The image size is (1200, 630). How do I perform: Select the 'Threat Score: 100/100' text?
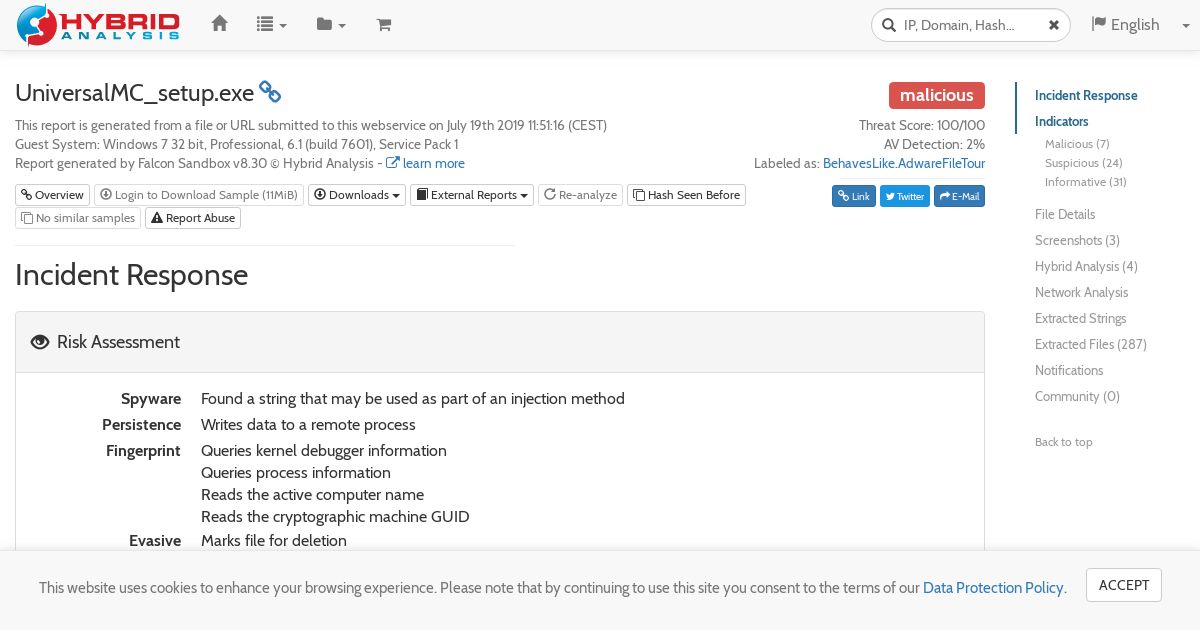coord(922,125)
